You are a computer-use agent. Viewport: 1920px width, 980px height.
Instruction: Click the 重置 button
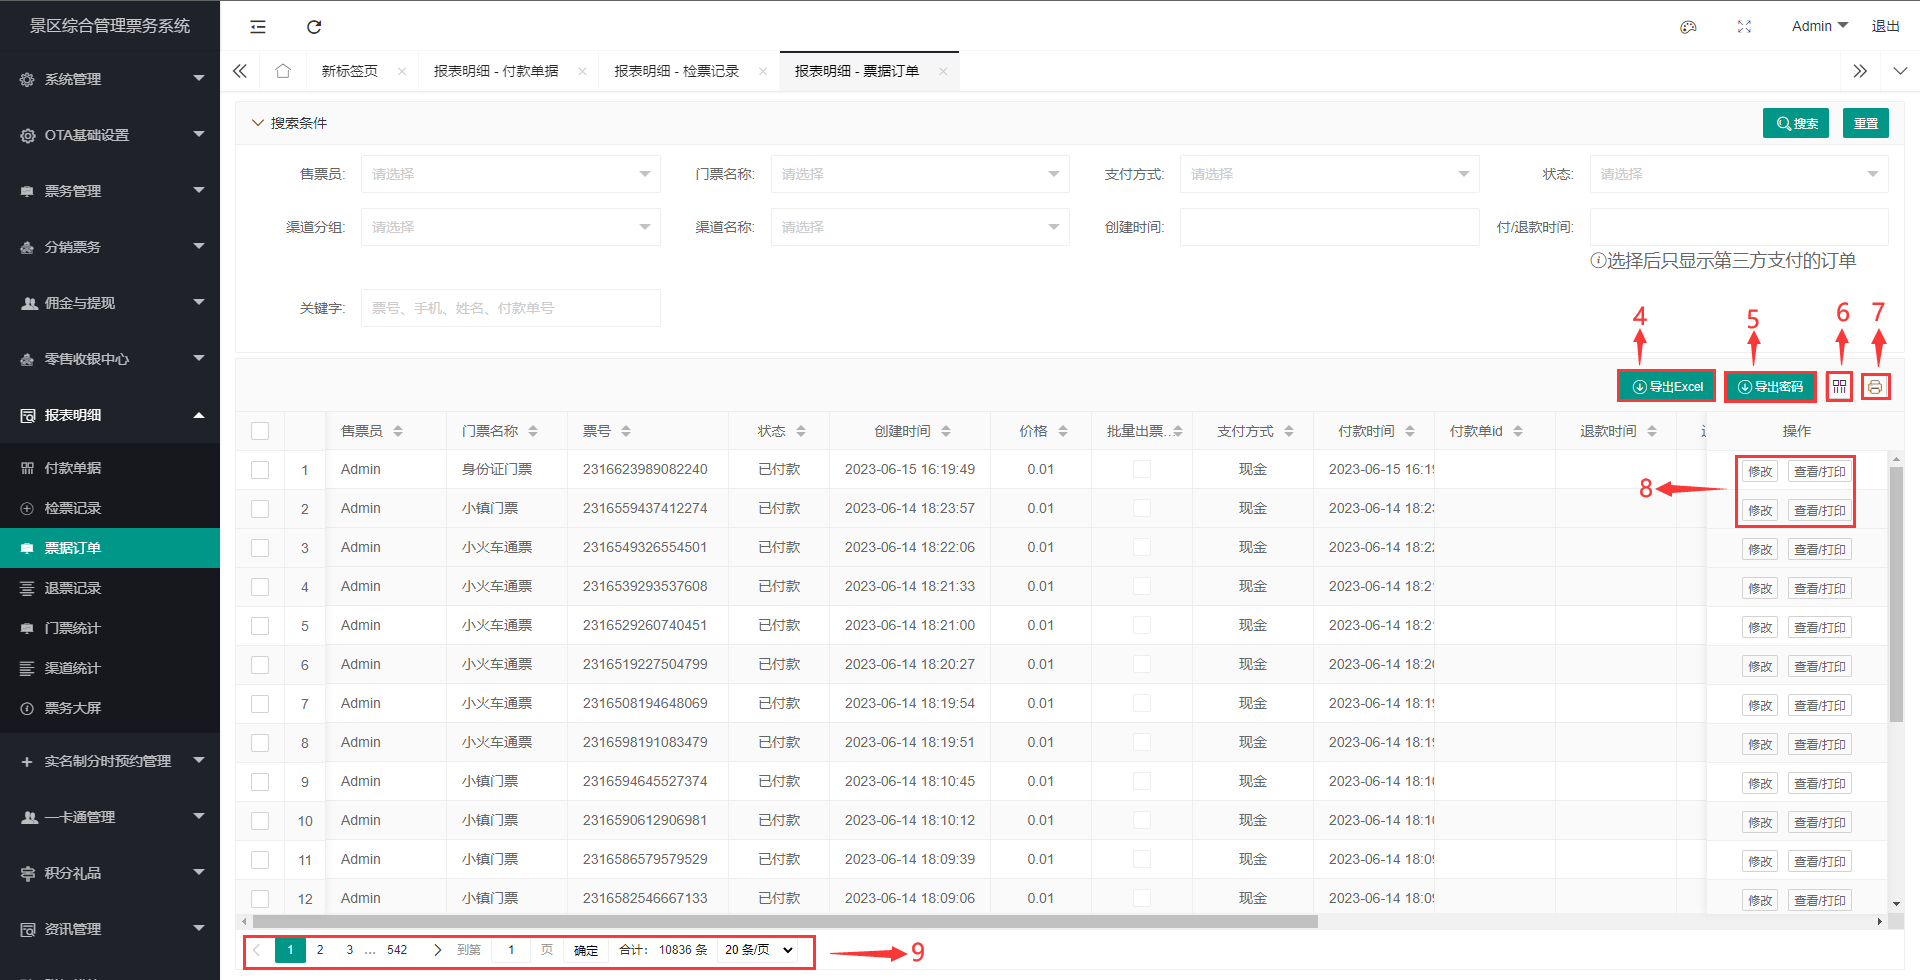1866,123
